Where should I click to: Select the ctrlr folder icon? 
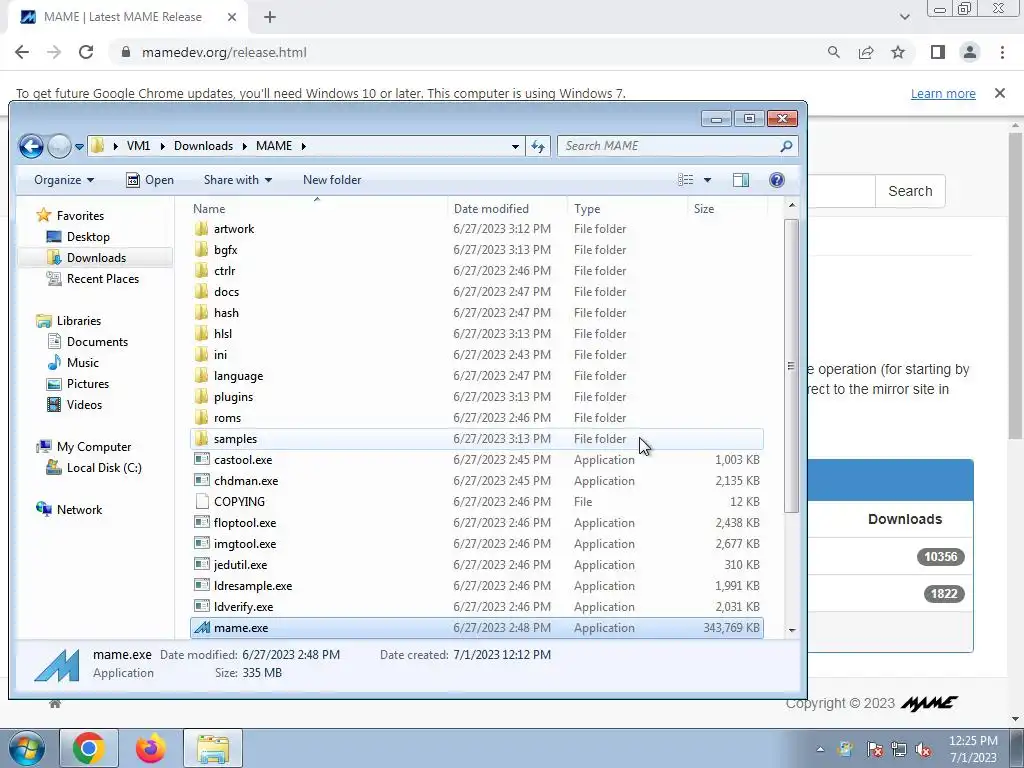(202, 271)
